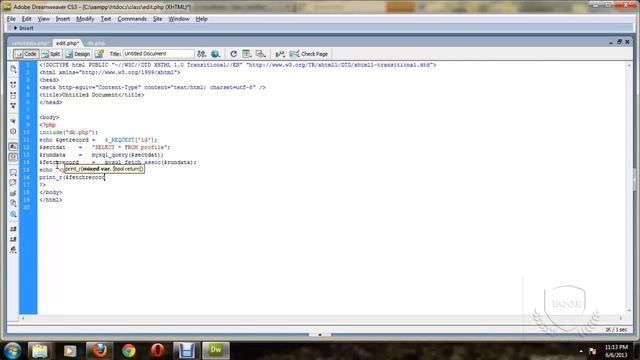Switch to Split view

(x=51, y=54)
